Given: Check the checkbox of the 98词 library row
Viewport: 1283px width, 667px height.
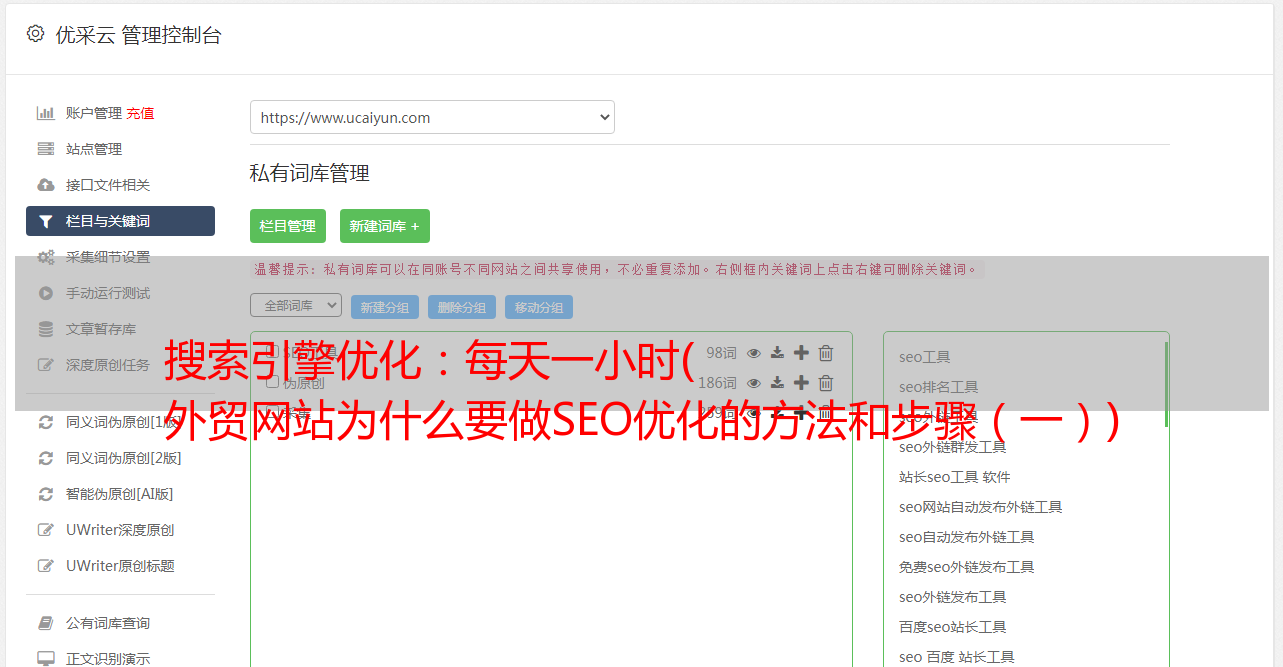Looking at the screenshot, I should pos(272,352).
